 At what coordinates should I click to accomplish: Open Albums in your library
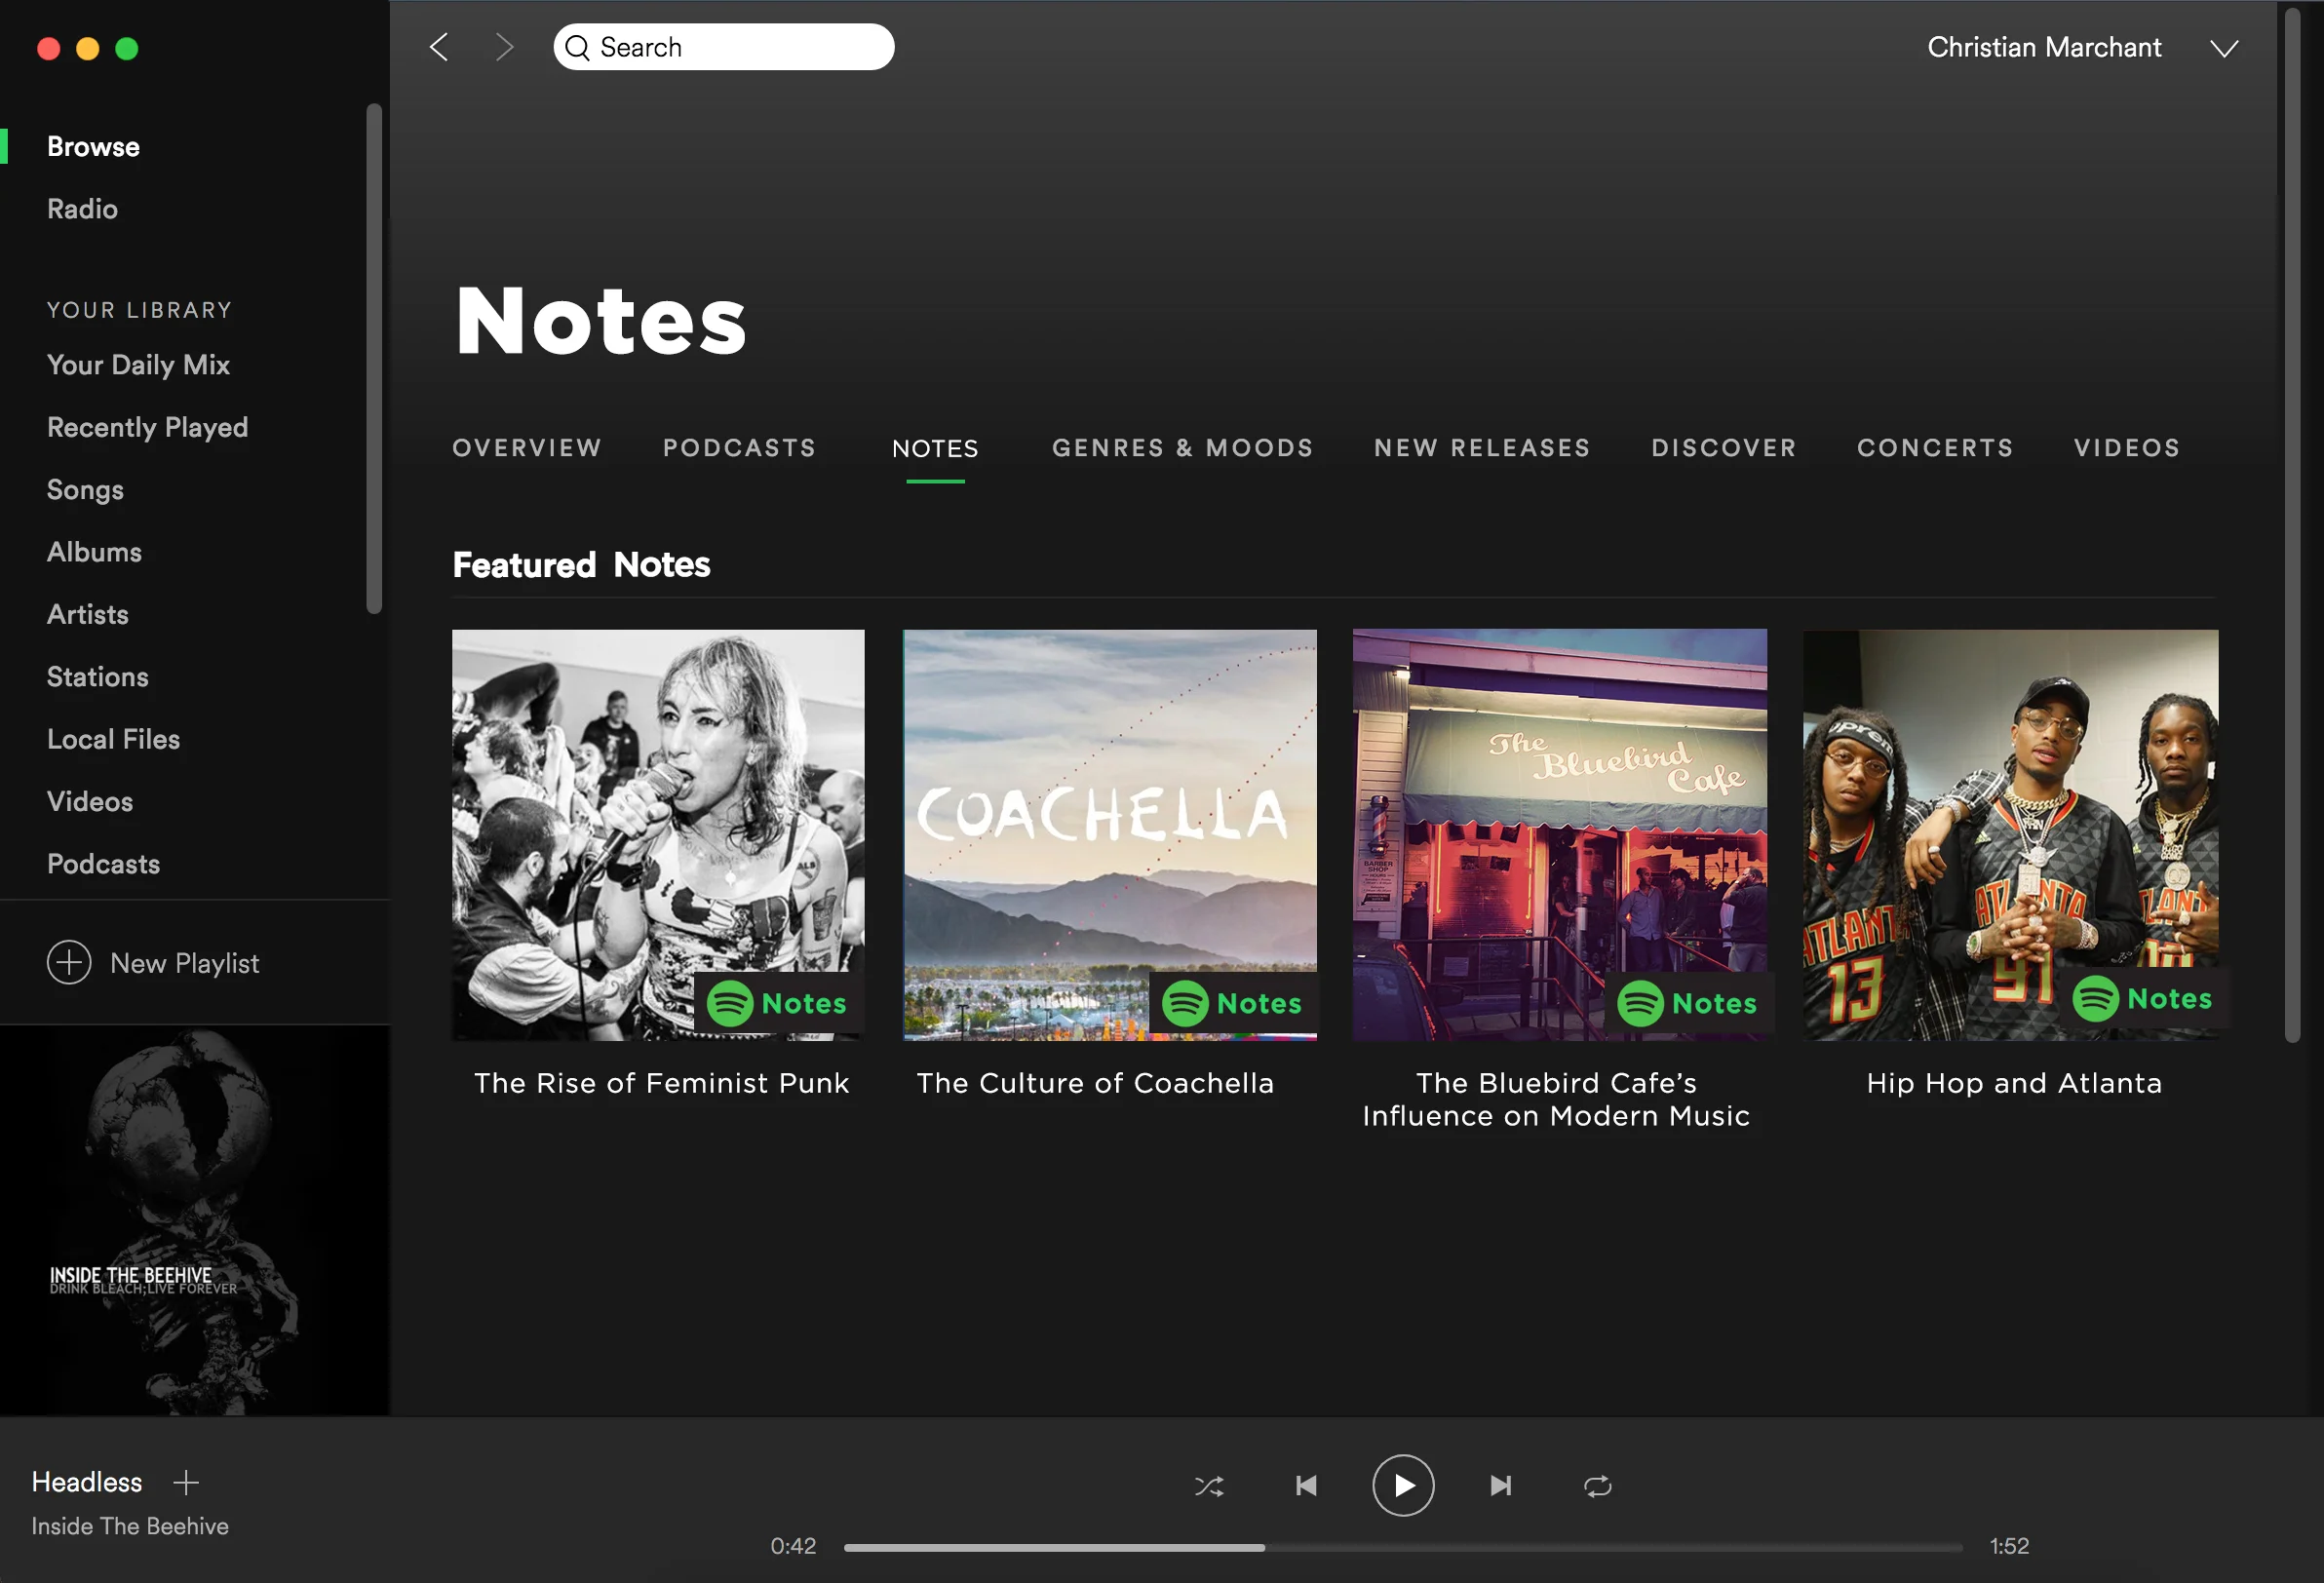tap(94, 552)
